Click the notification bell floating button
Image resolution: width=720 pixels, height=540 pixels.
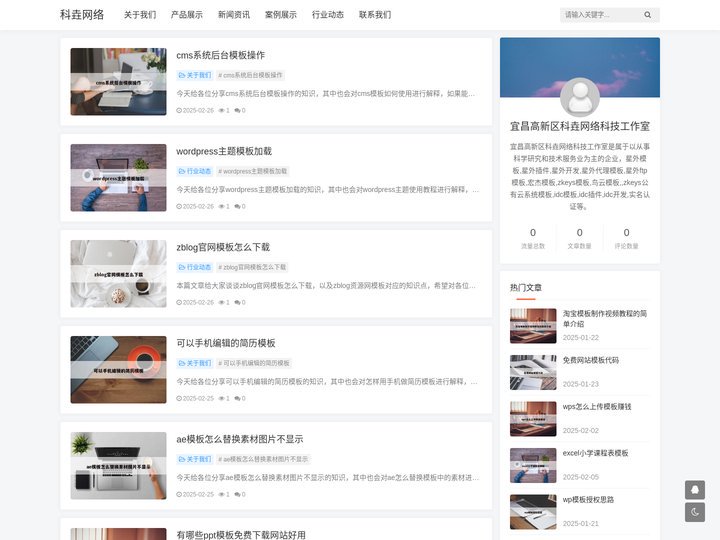695,490
